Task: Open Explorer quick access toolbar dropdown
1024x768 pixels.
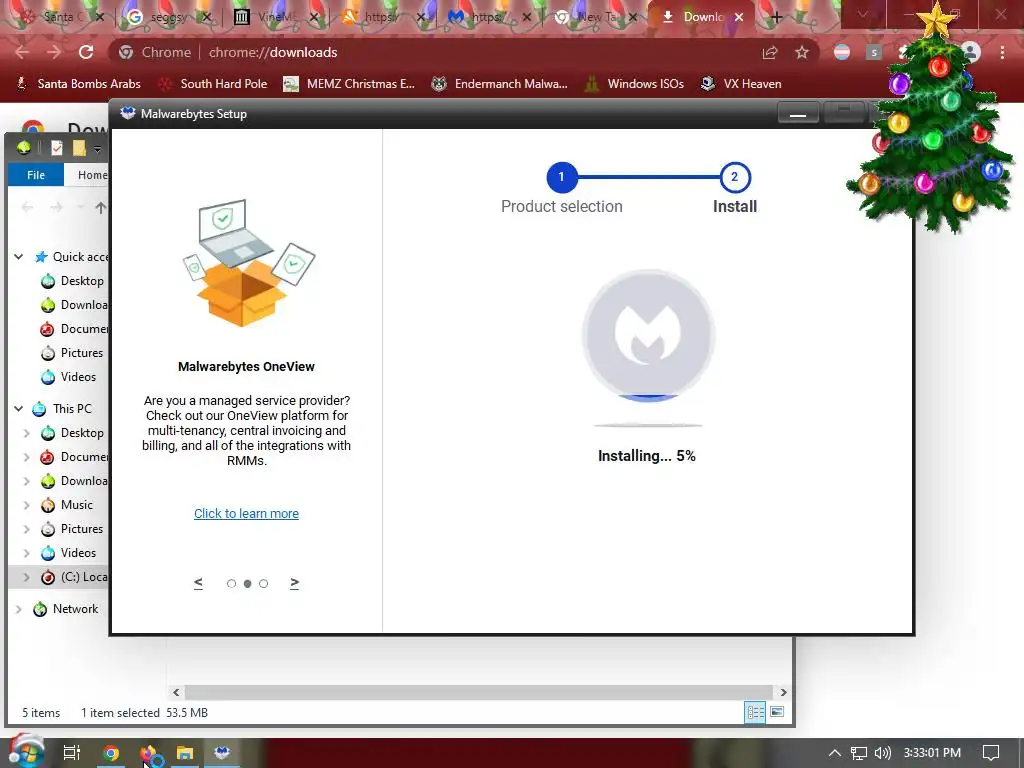Action: pos(97,150)
